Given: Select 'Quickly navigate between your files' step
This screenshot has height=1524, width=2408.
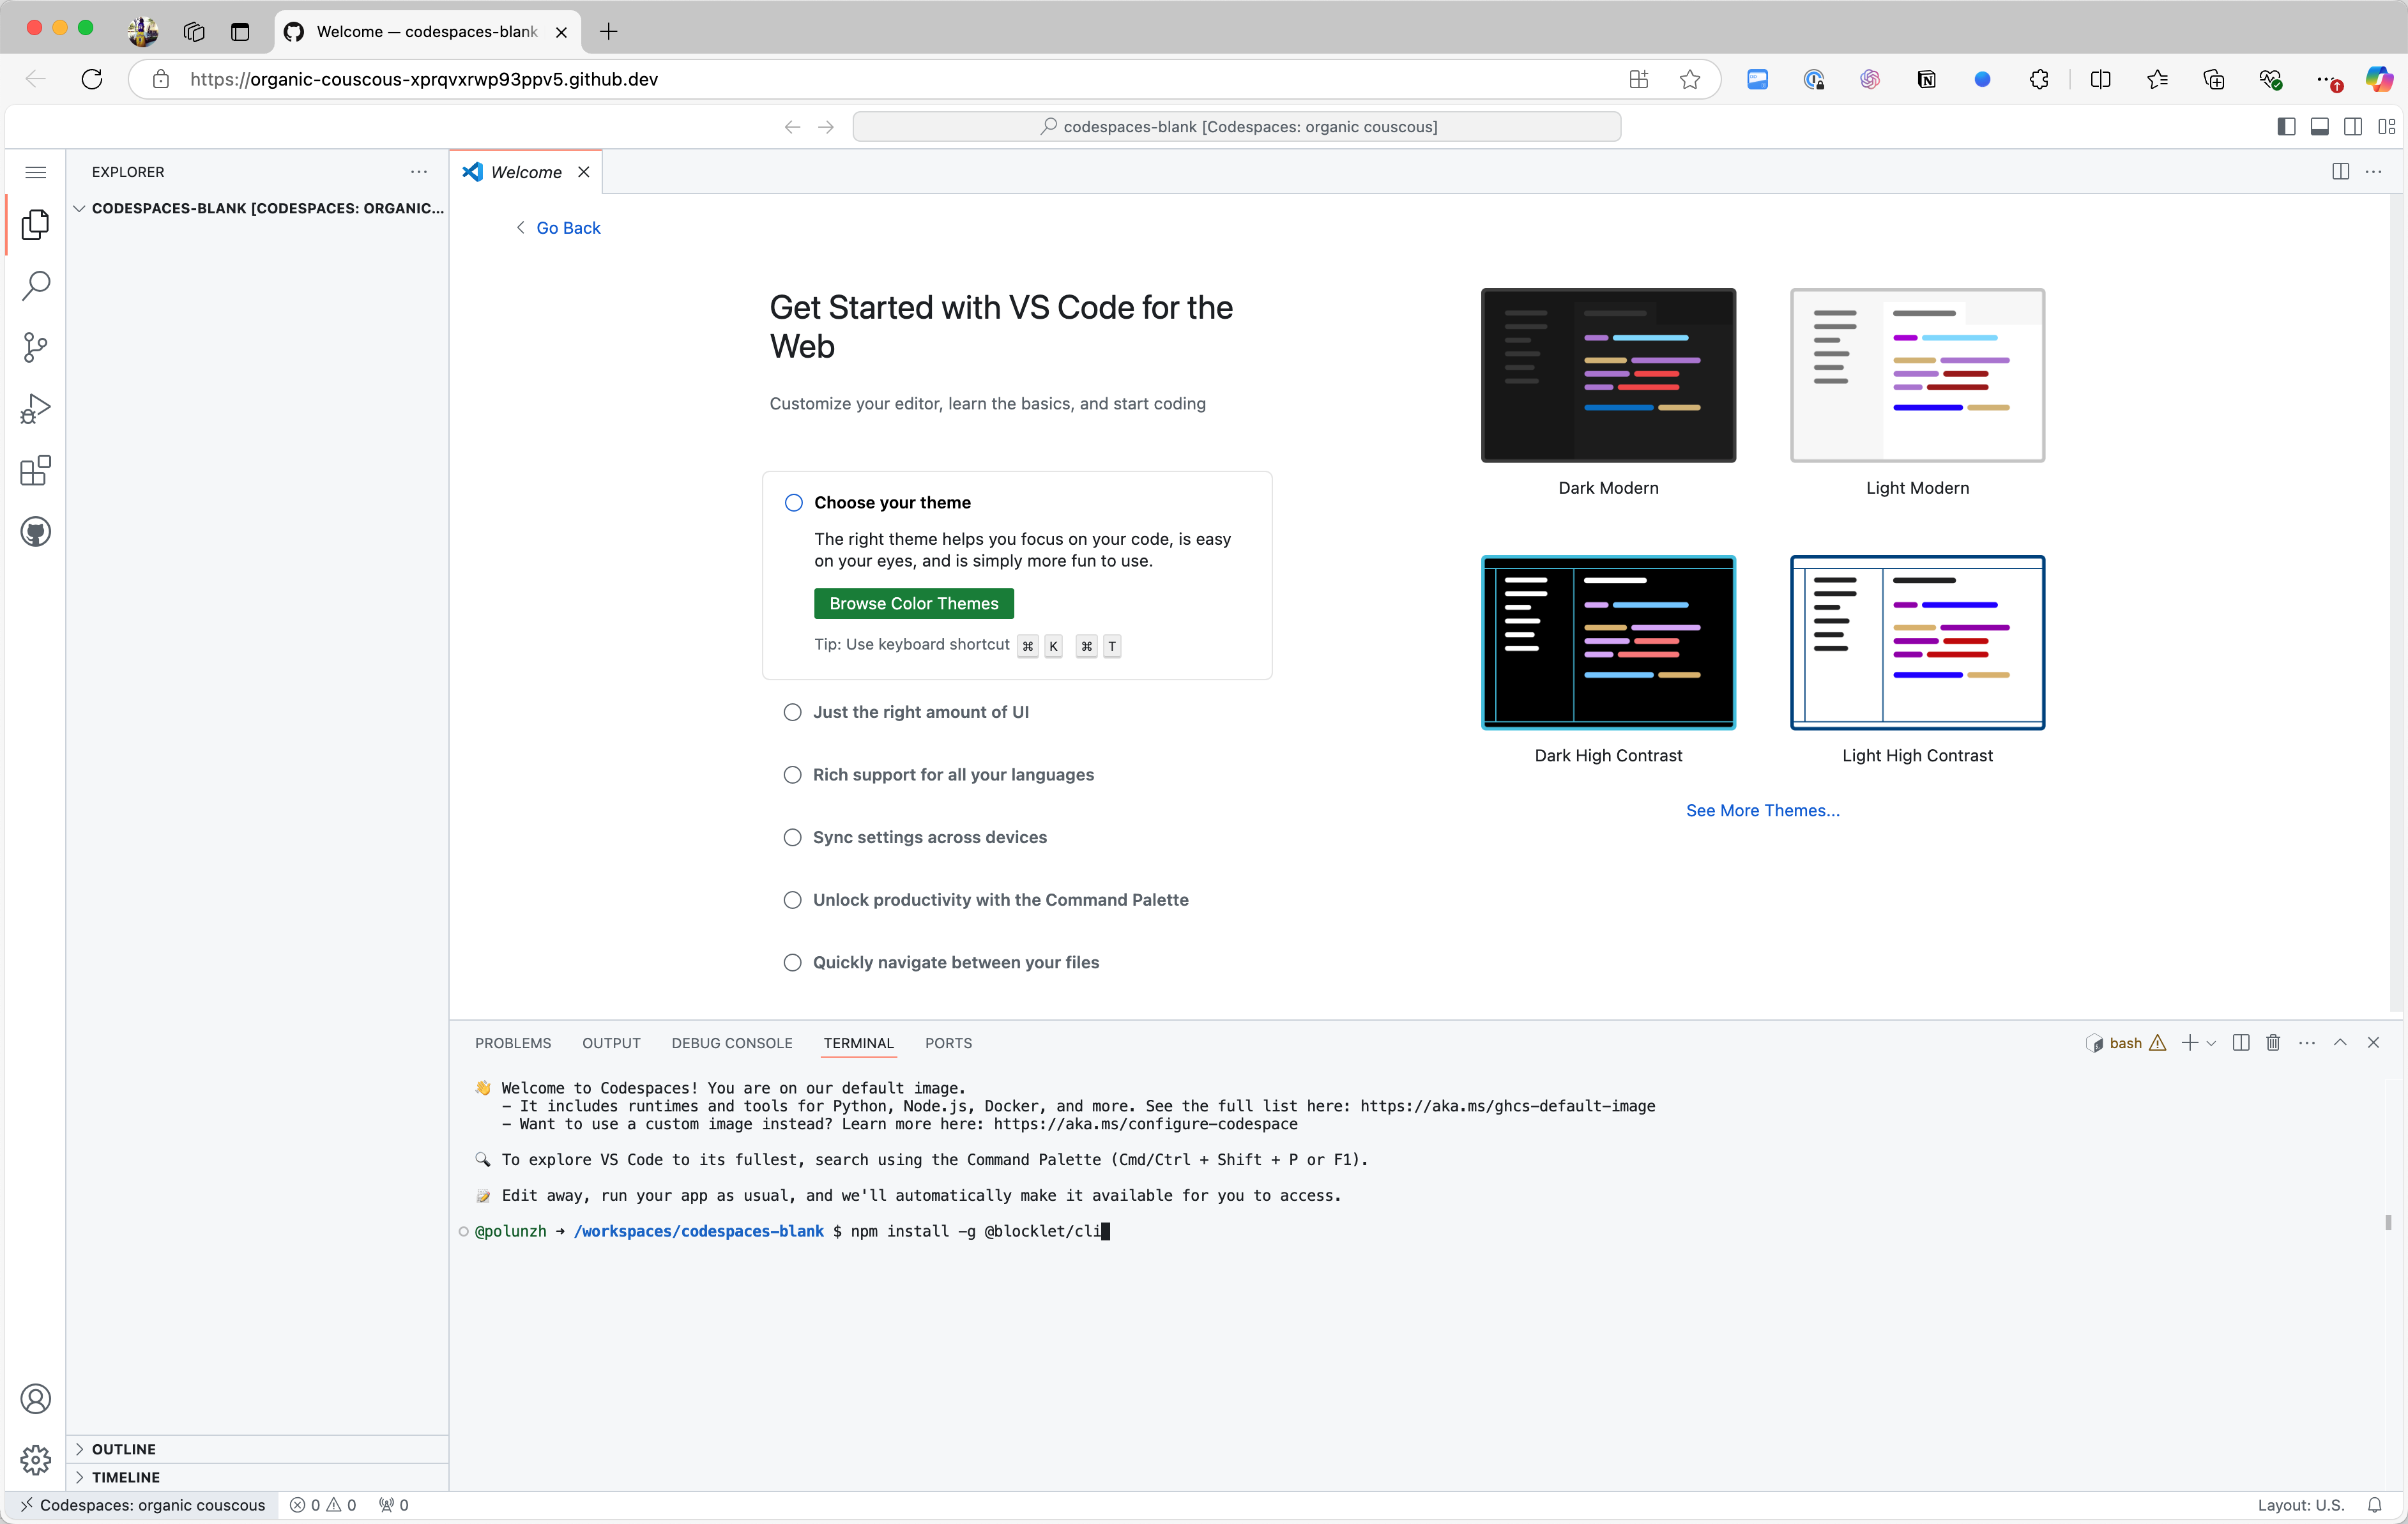Looking at the screenshot, I should 955,962.
